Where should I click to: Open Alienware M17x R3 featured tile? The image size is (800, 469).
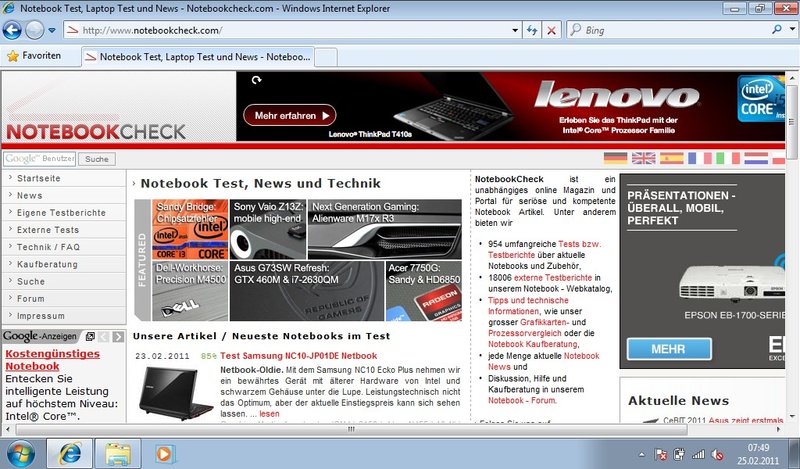coord(385,229)
